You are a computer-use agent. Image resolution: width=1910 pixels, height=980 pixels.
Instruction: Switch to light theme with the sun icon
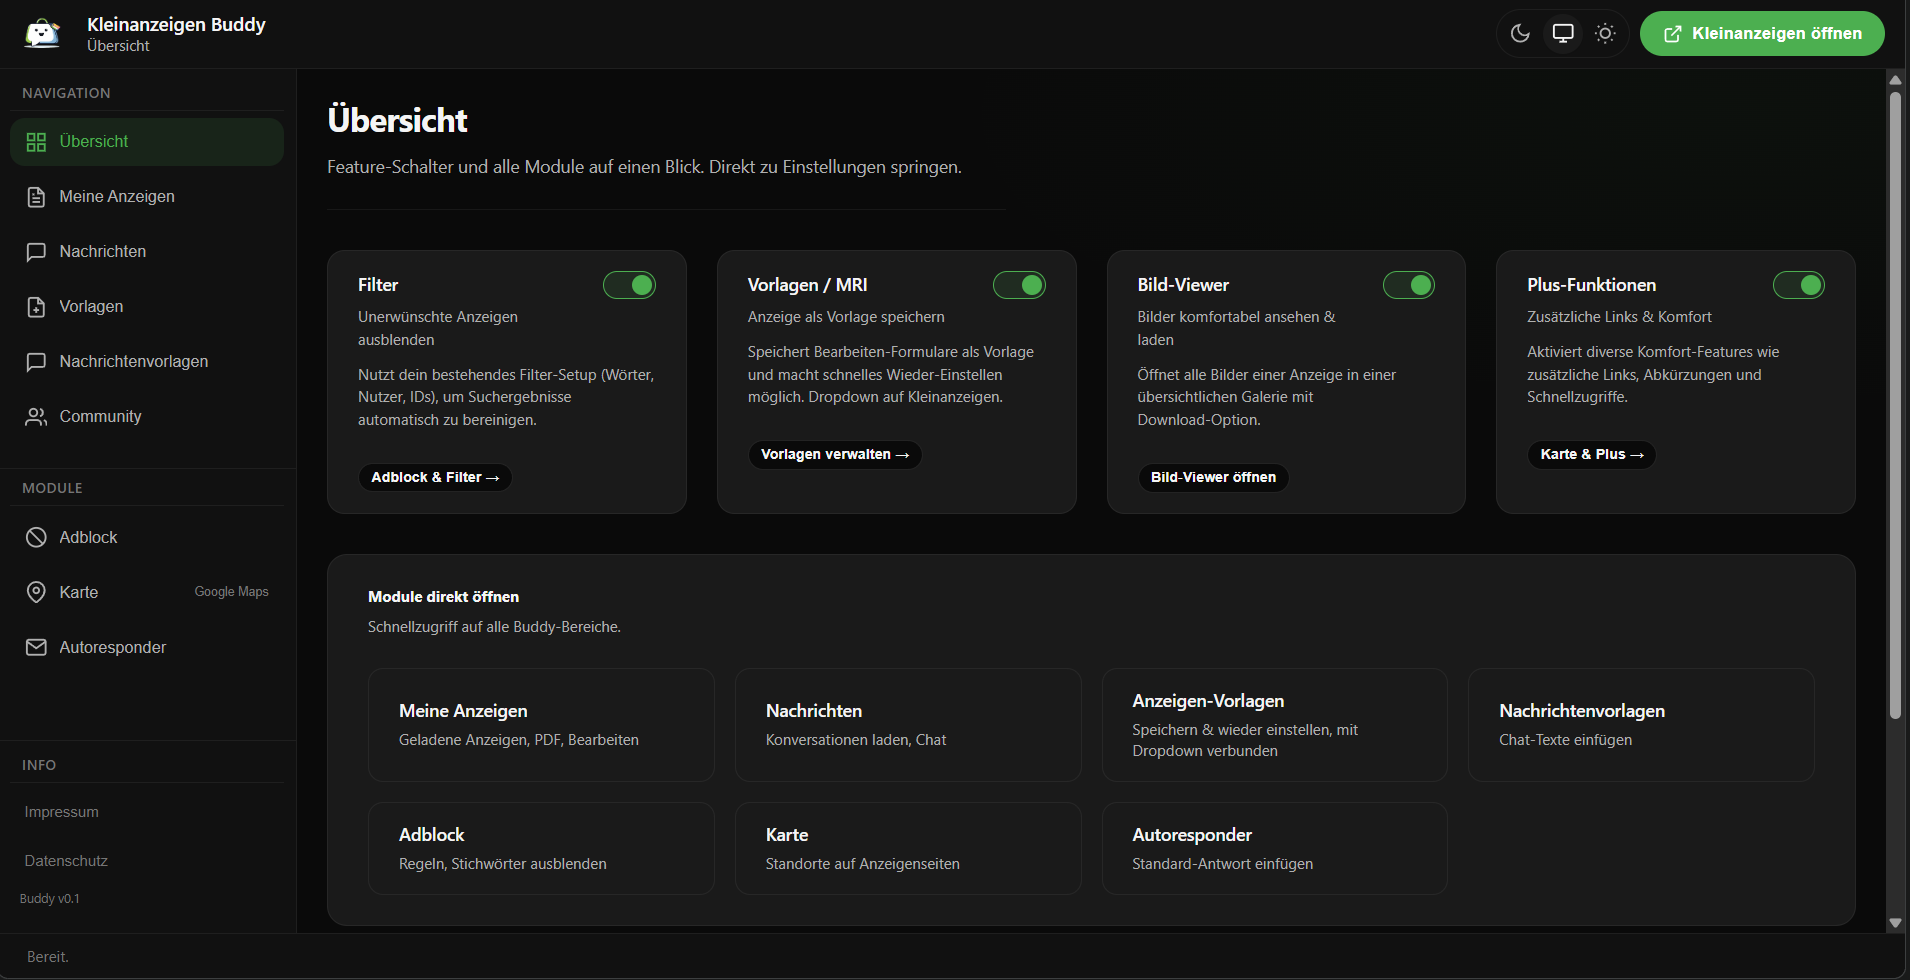(x=1604, y=33)
